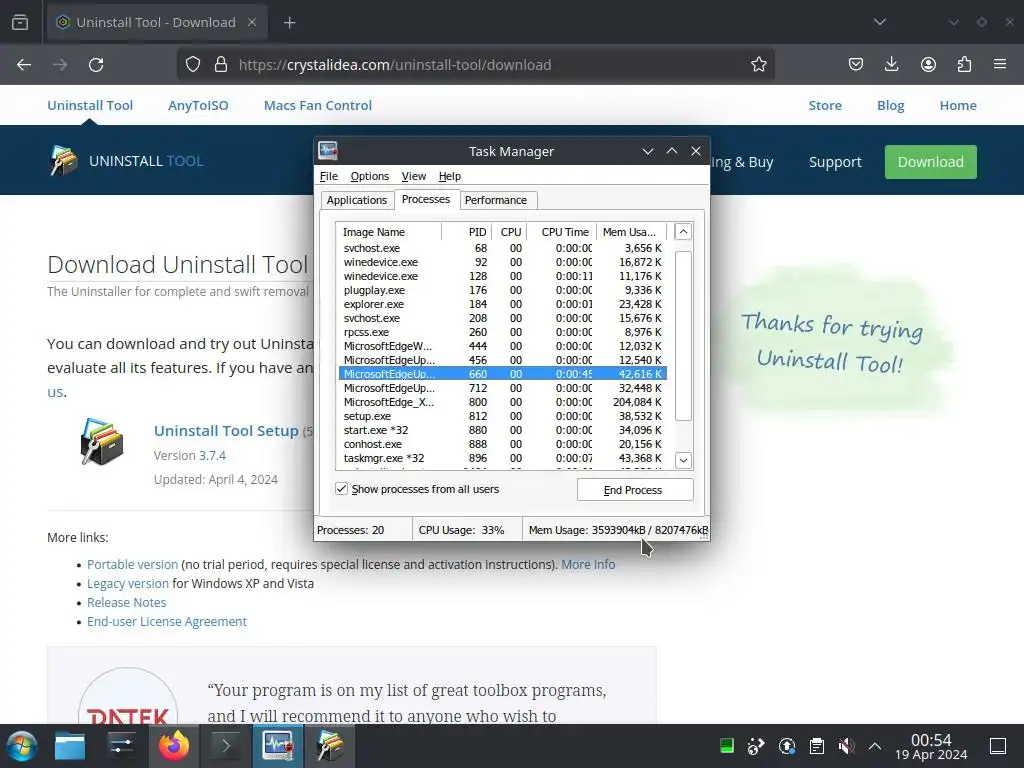Viewport: 1024px width, 768px height.
Task: Open the Blog link
Action: (890, 105)
